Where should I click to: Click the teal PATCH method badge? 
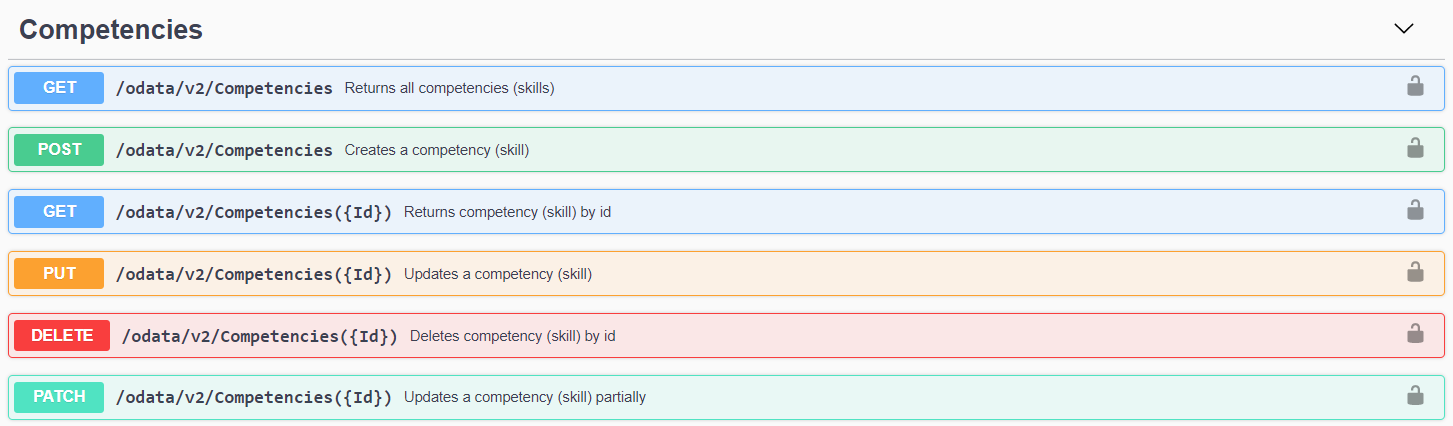pyautogui.click(x=59, y=397)
